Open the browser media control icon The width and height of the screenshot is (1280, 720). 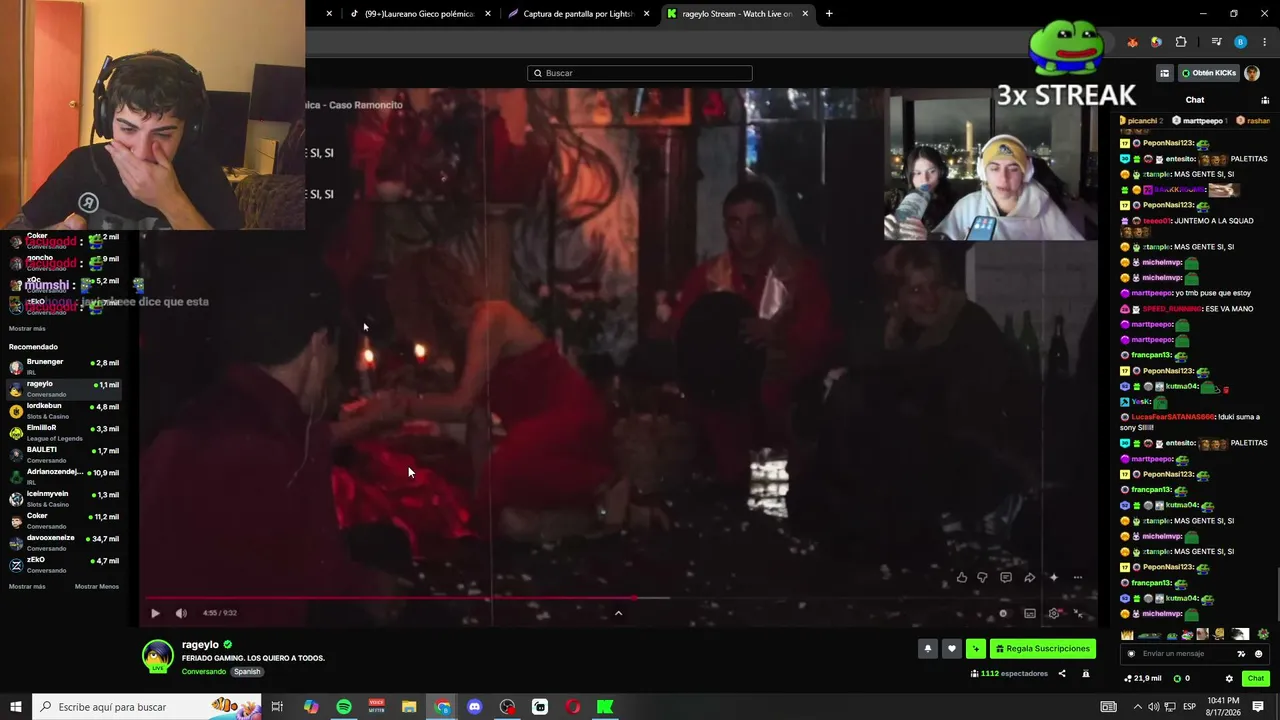coord(1216,42)
